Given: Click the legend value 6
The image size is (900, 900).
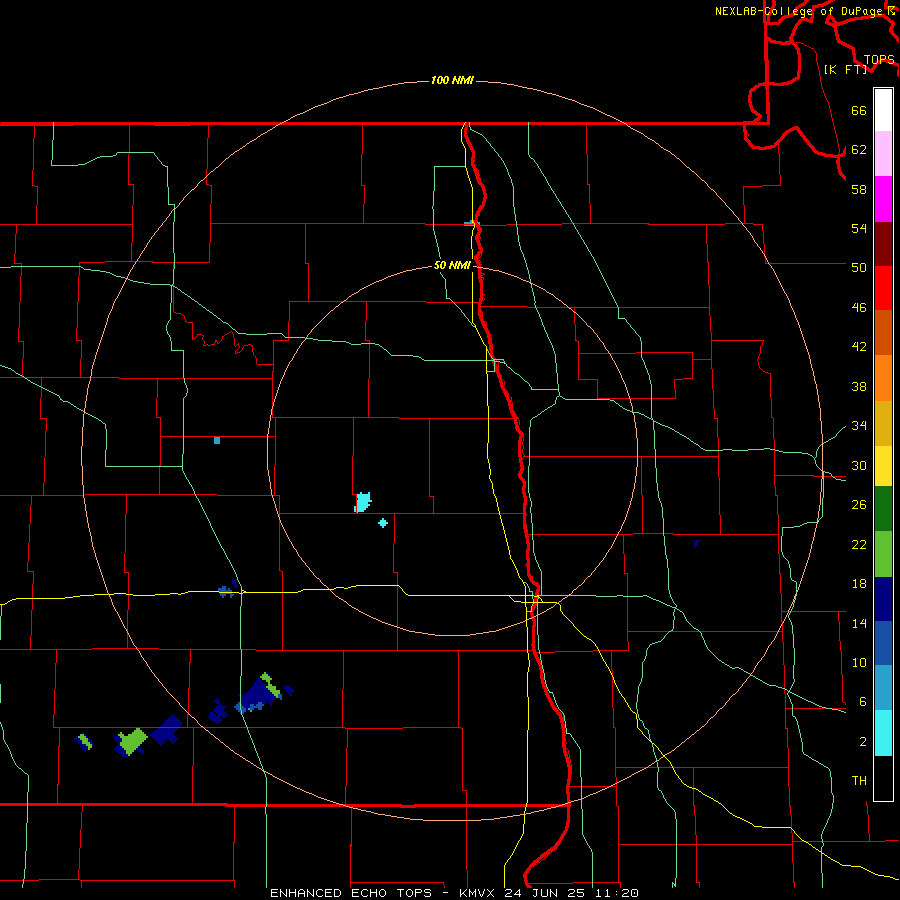Looking at the screenshot, I should pos(862,702).
